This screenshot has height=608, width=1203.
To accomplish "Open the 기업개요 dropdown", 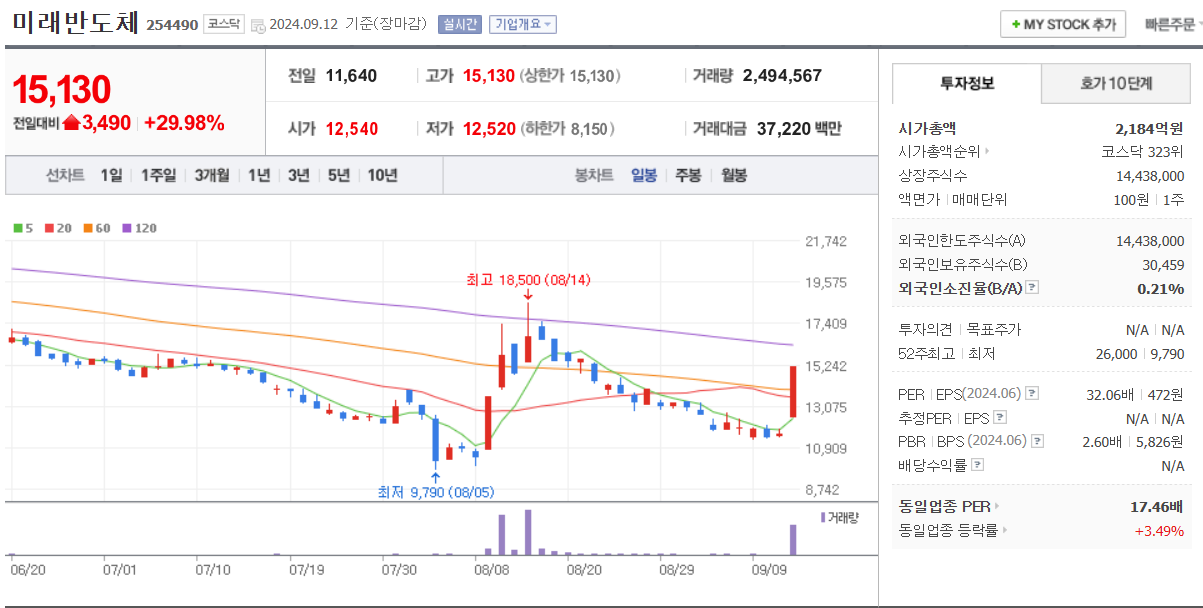I will (522, 25).
